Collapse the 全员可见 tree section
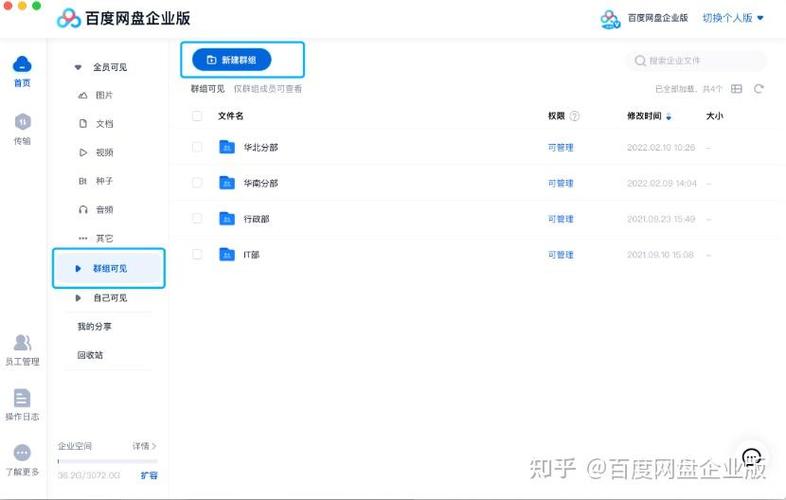 click(x=78, y=67)
